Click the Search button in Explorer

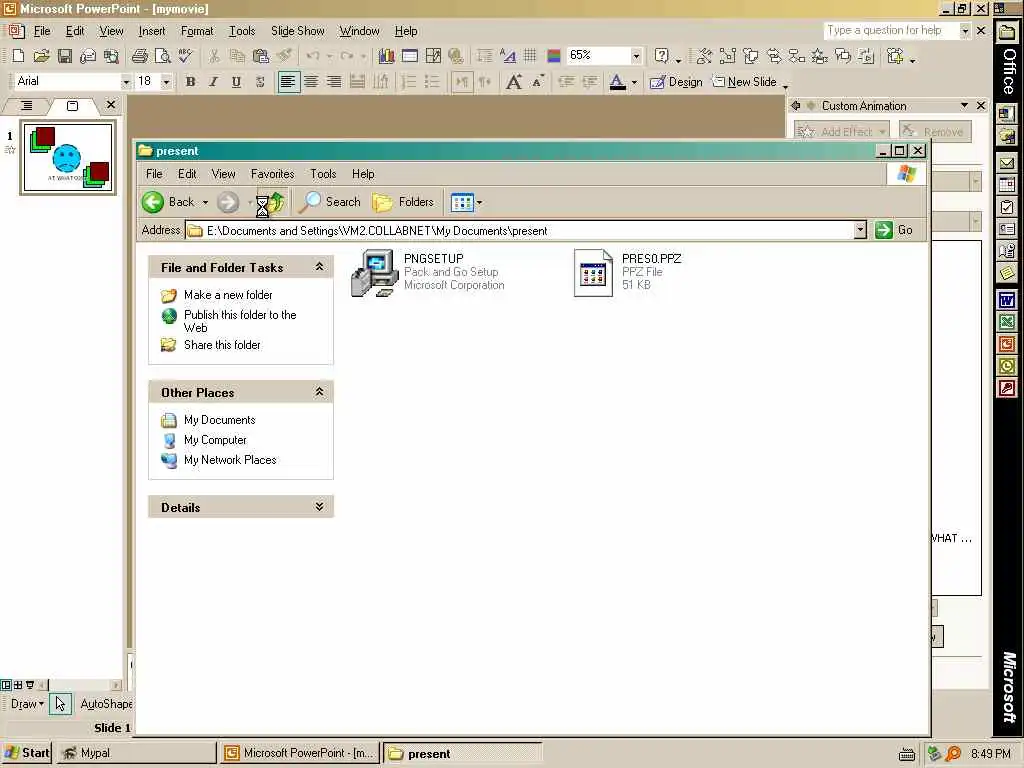(330, 202)
